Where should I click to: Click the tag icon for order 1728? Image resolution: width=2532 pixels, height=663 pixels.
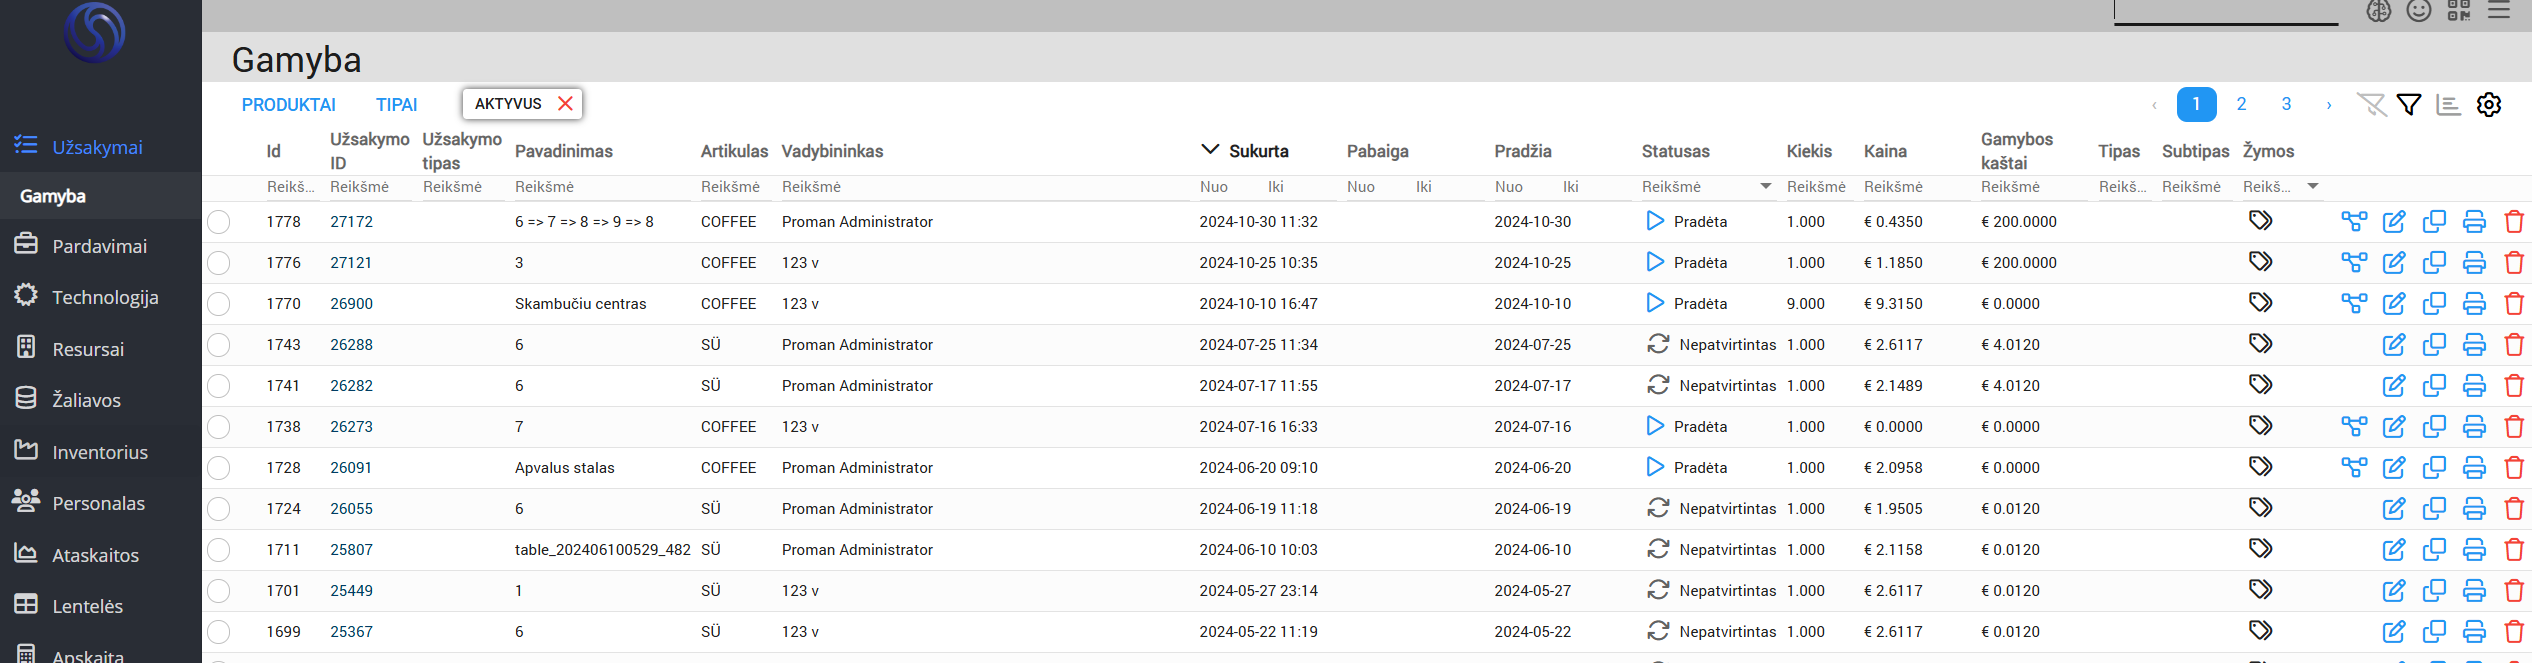click(x=2260, y=467)
